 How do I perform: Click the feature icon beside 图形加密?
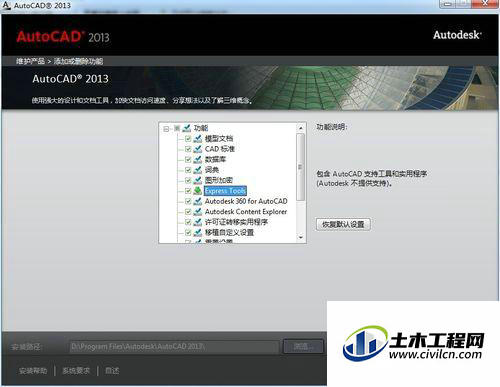pyautogui.click(x=198, y=180)
